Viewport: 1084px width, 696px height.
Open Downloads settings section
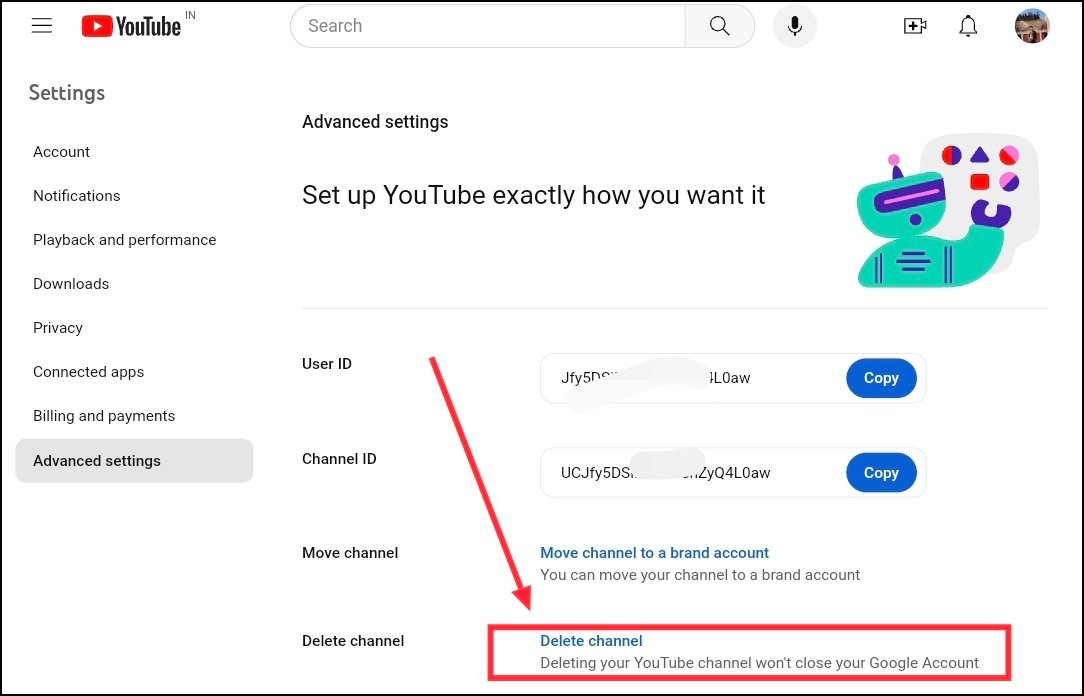pyautogui.click(x=71, y=284)
